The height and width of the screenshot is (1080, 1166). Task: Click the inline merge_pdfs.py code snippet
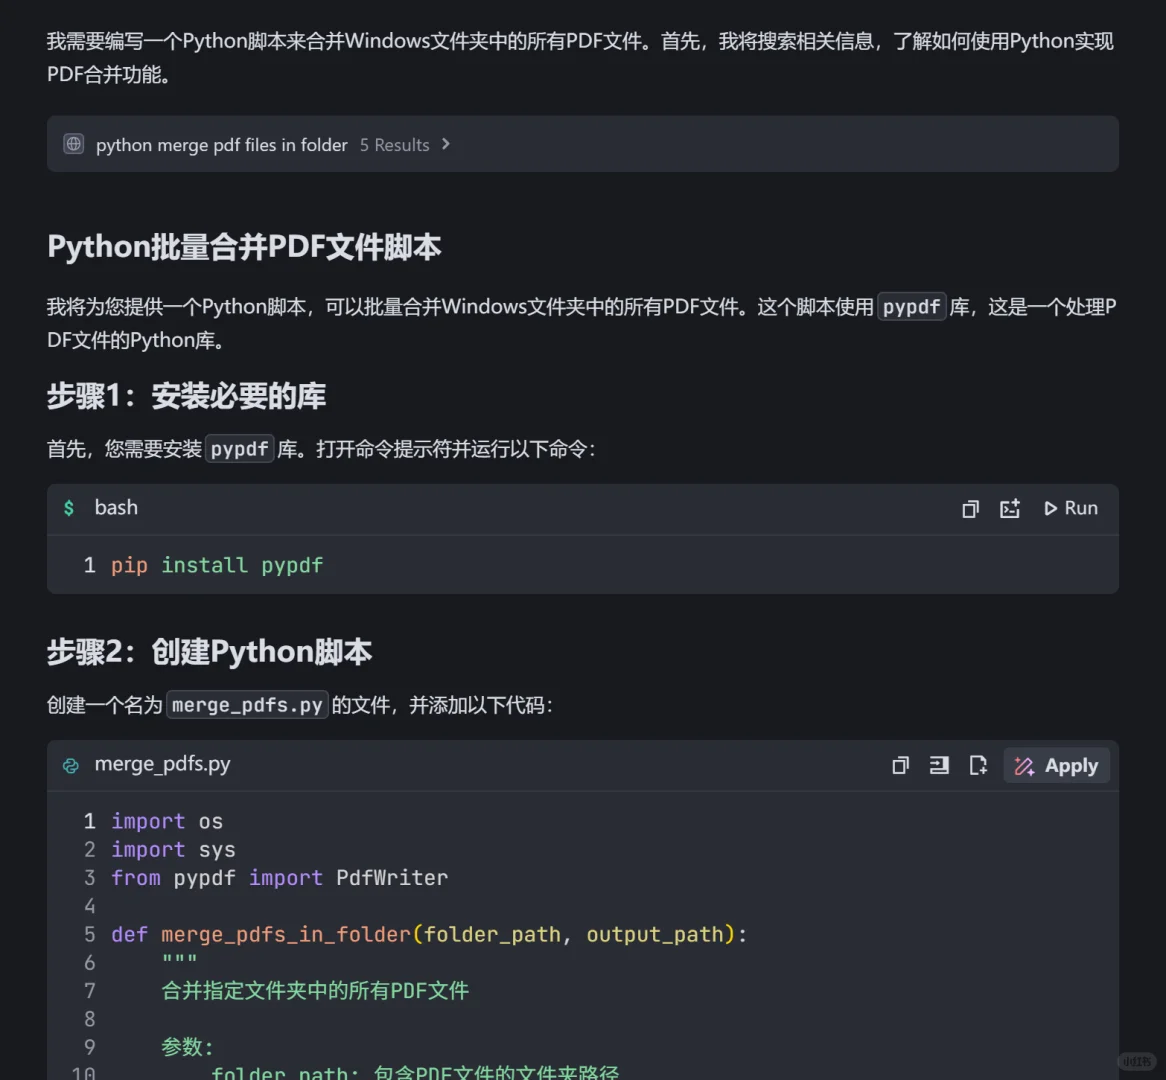[246, 704]
